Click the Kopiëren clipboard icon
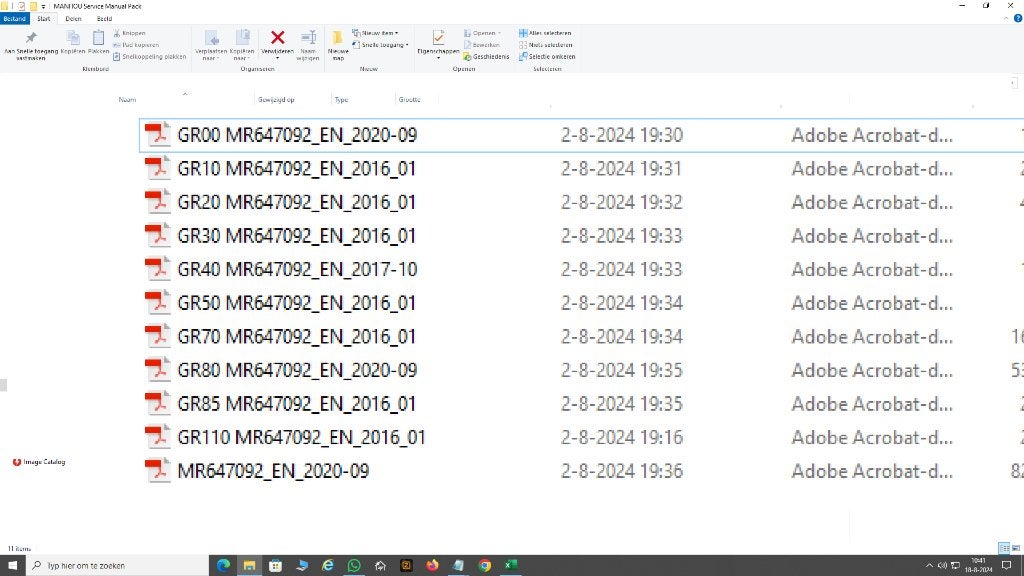Viewport: 1024px width, 576px height. [x=73, y=38]
